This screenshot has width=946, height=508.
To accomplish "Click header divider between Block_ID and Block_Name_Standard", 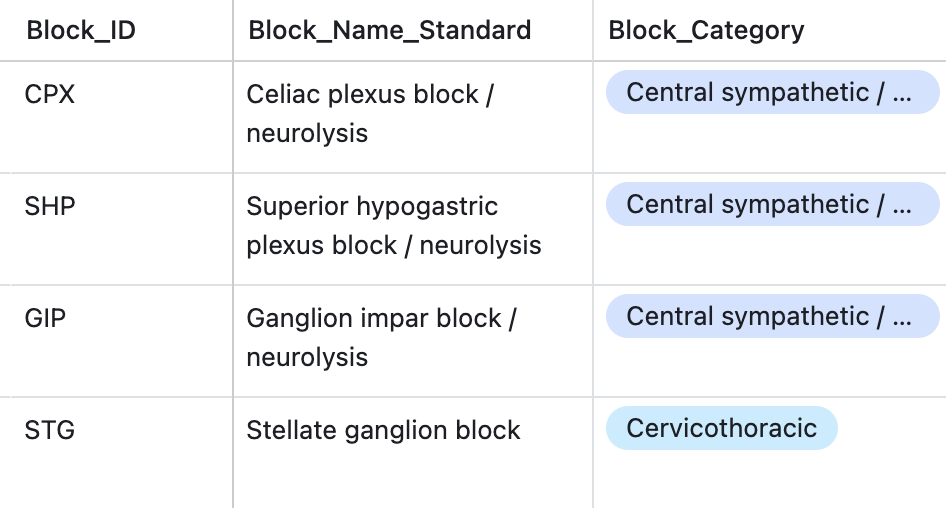I will click(233, 30).
